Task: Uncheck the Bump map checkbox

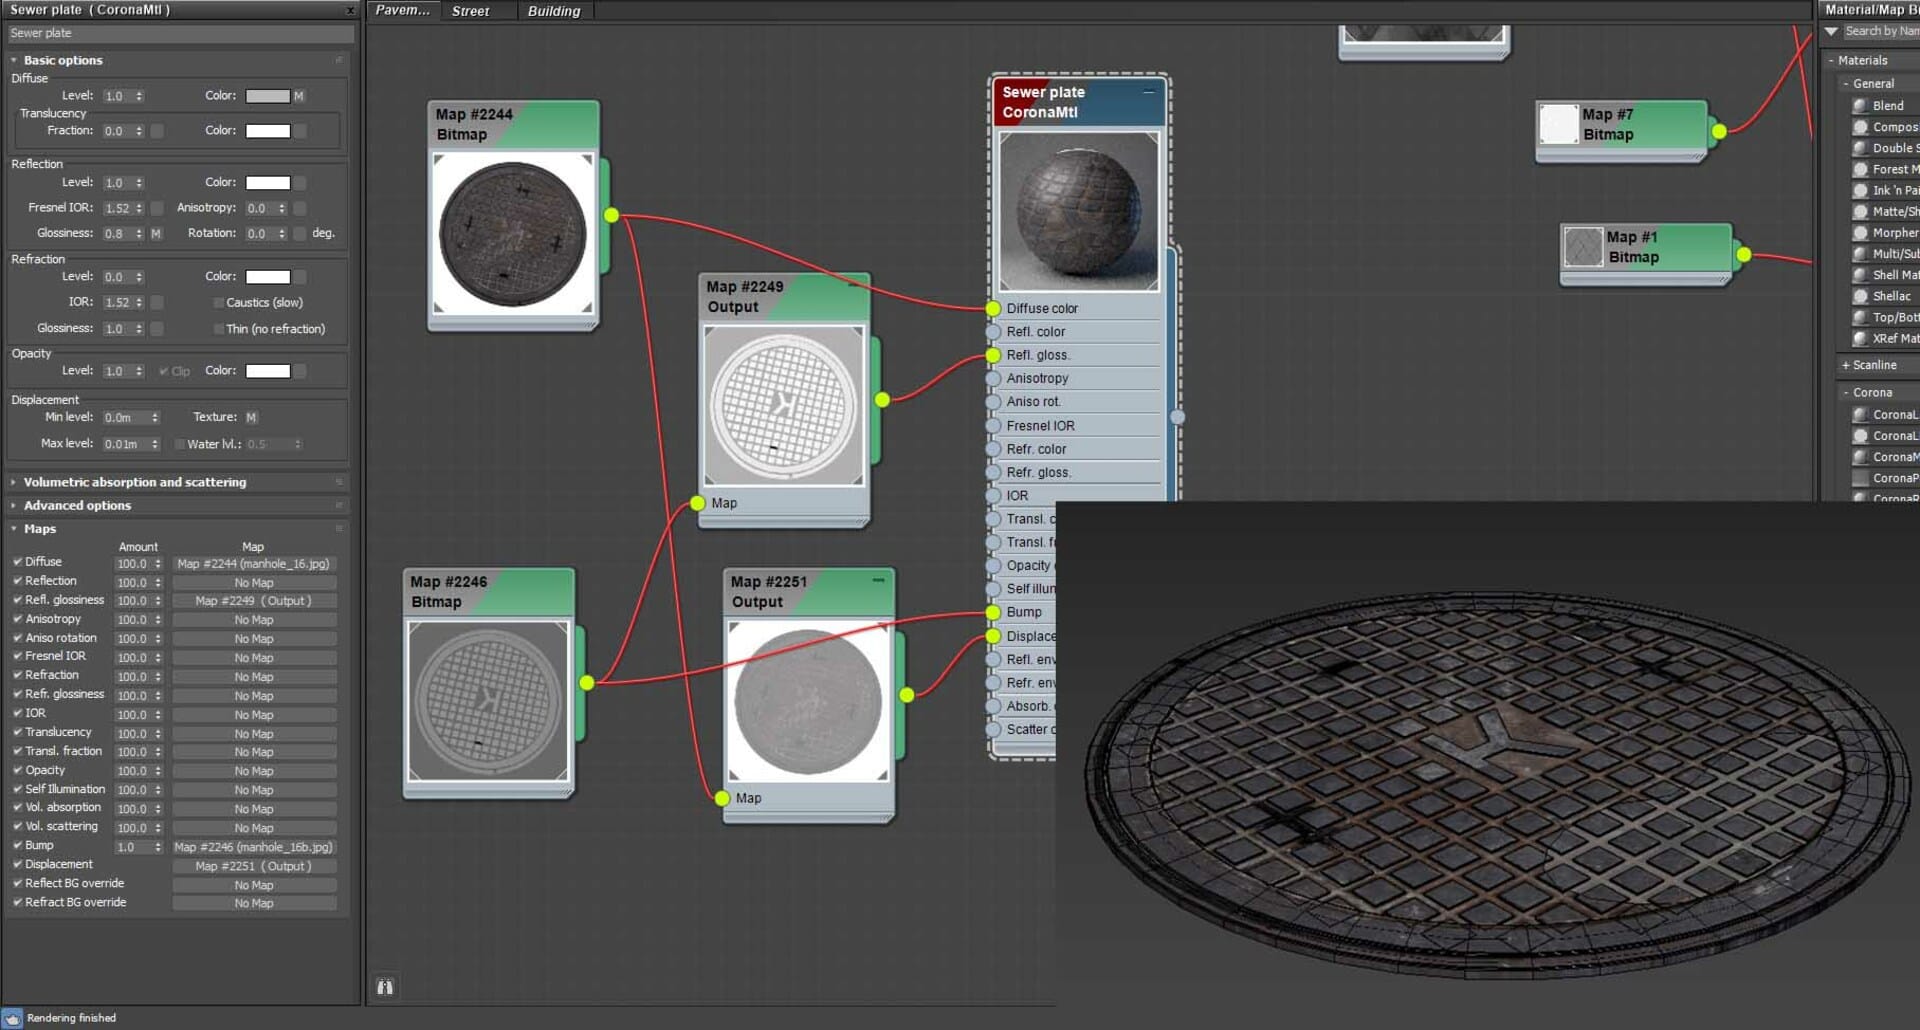Action: click(x=17, y=845)
